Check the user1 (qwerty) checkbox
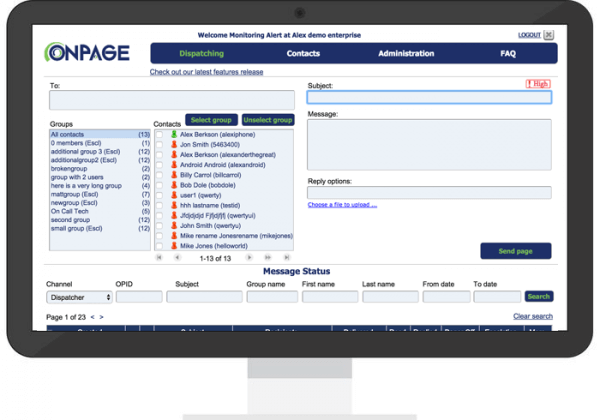The width and height of the screenshot is (600, 420). click(159, 195)
